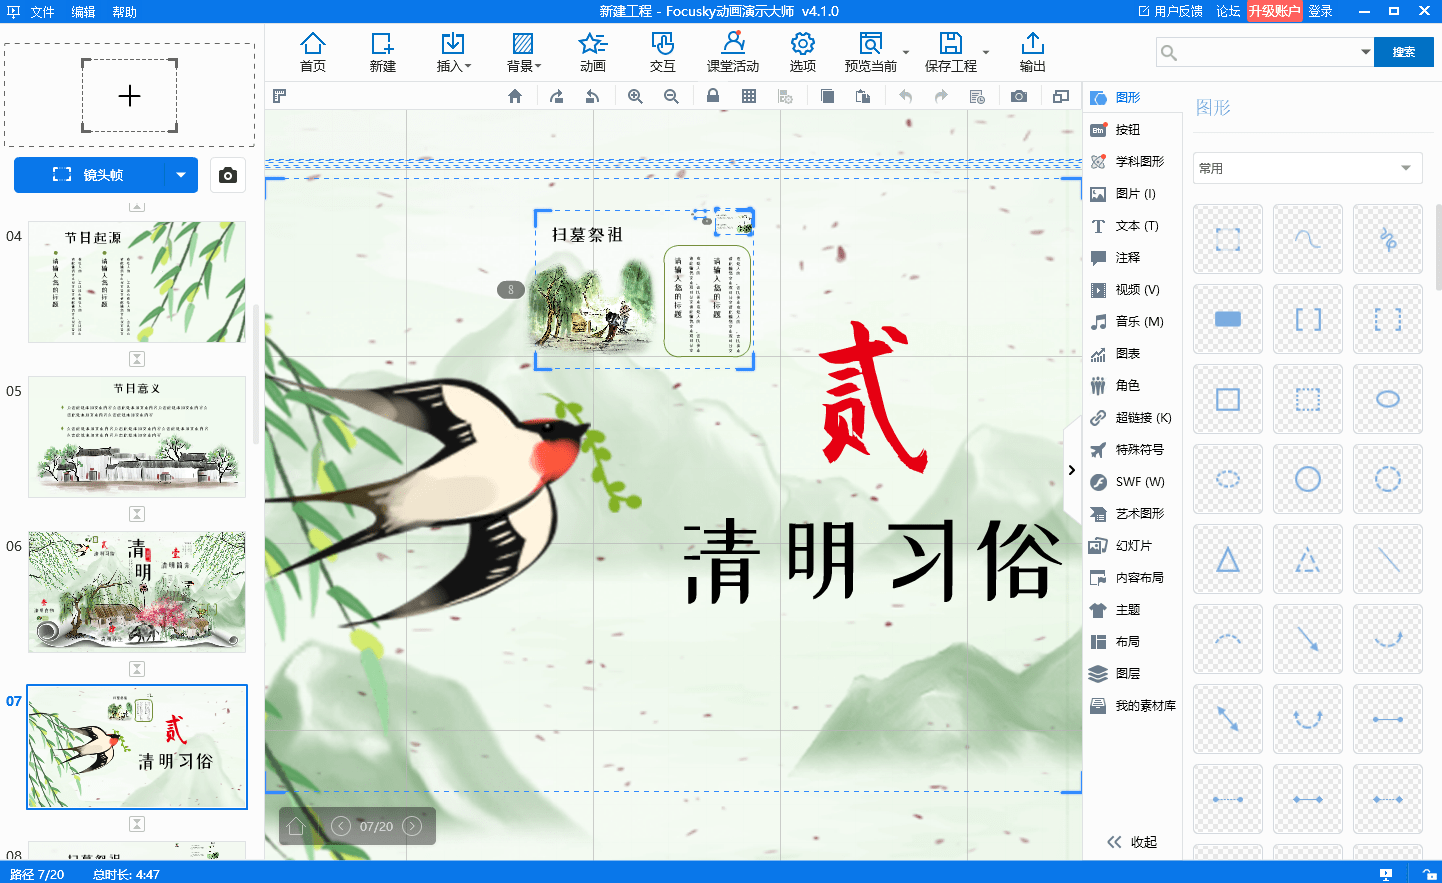Paste the clipboard object
The height and width of the screenshot is (883, 1442).
point(863,96)
